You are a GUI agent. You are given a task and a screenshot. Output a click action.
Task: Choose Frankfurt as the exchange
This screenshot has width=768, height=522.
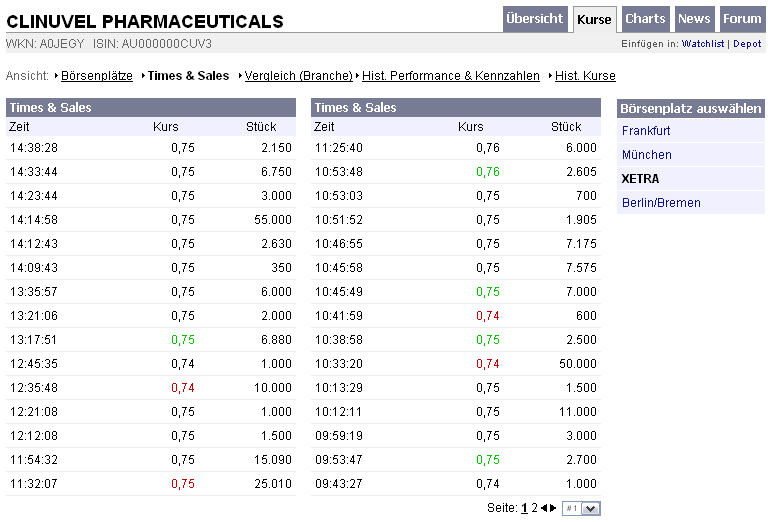(646, 131)
